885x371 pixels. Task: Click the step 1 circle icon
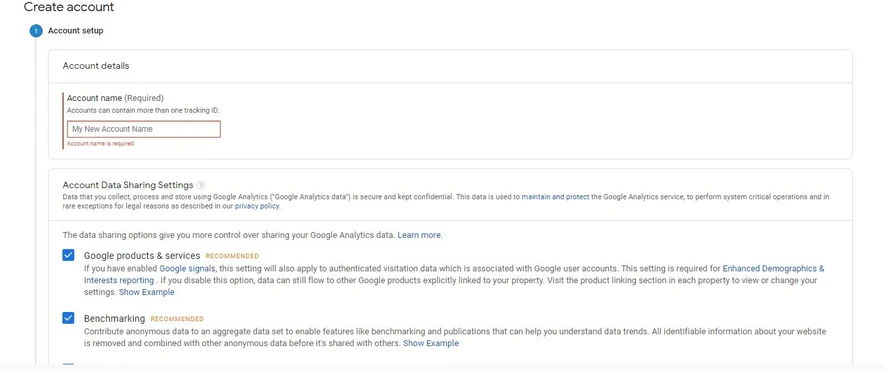(36, 31)
